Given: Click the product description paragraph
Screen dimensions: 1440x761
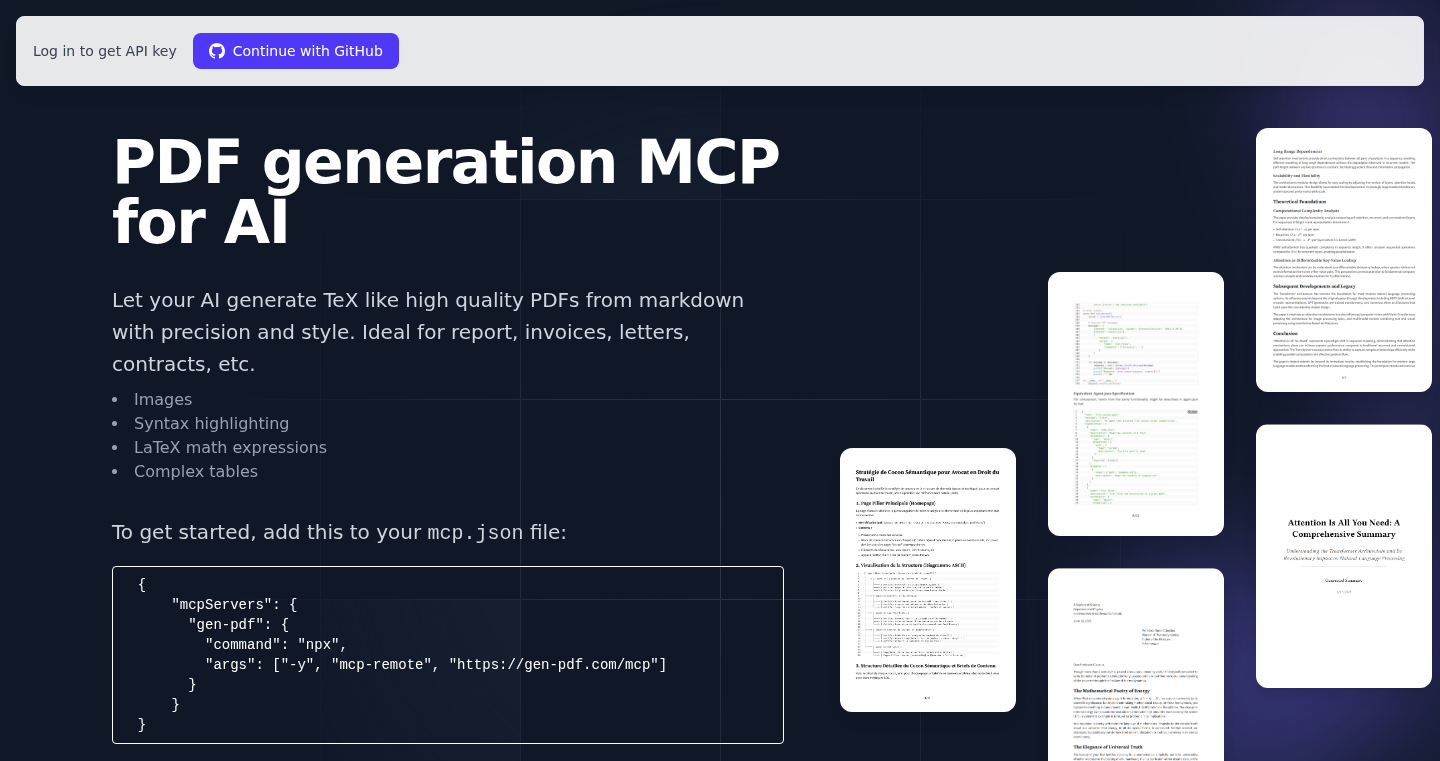Looking at the screenshot, I should tap(428, 332).
